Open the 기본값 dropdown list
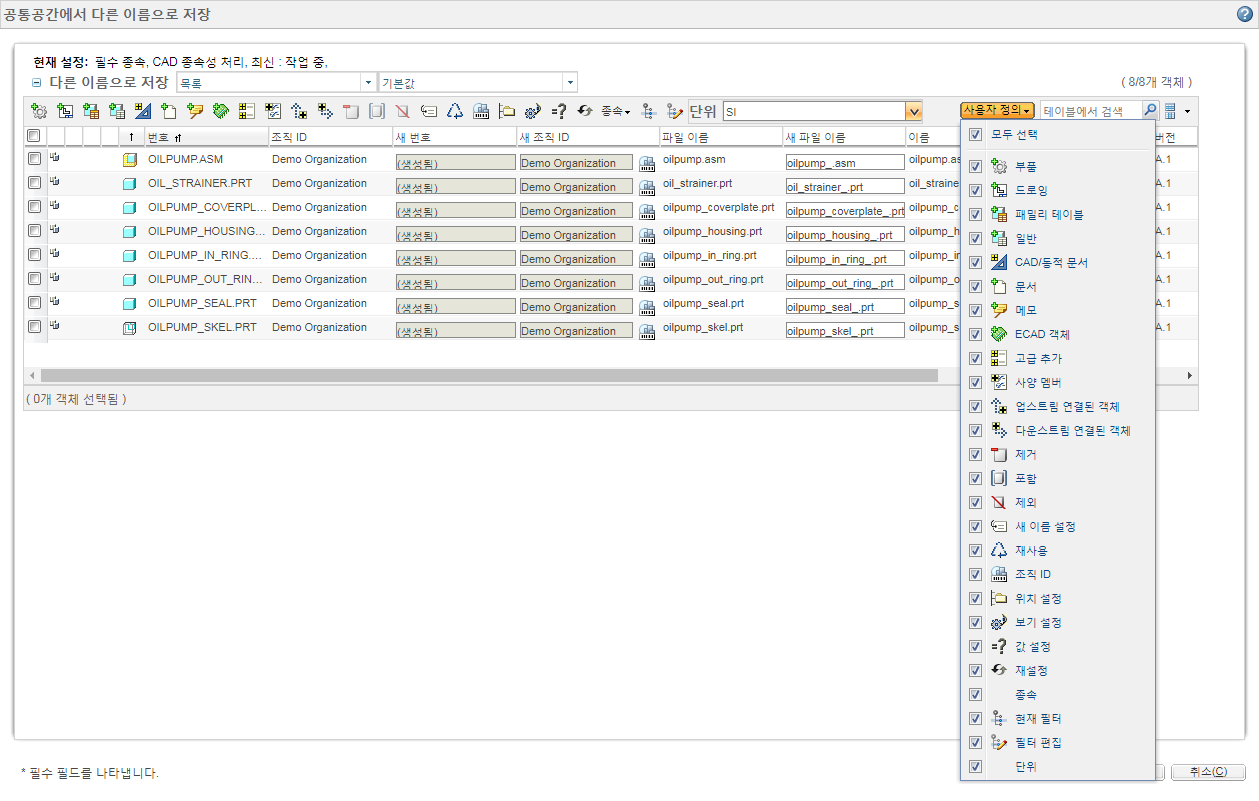1259x801 pixels. [x=570, y=83]
